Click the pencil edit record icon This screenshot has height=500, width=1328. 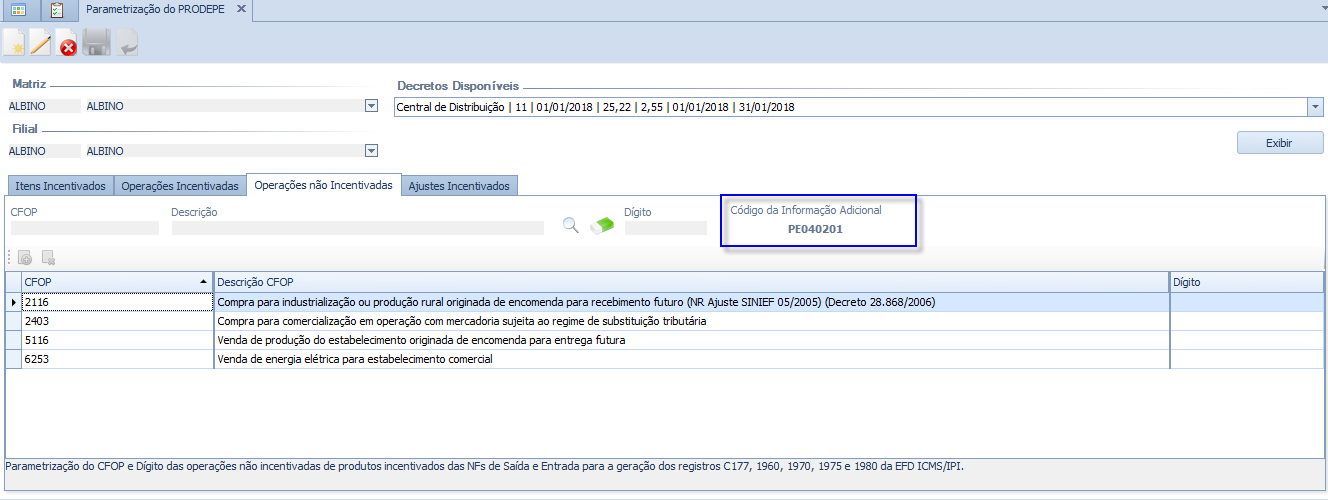[x=40, y=43]
